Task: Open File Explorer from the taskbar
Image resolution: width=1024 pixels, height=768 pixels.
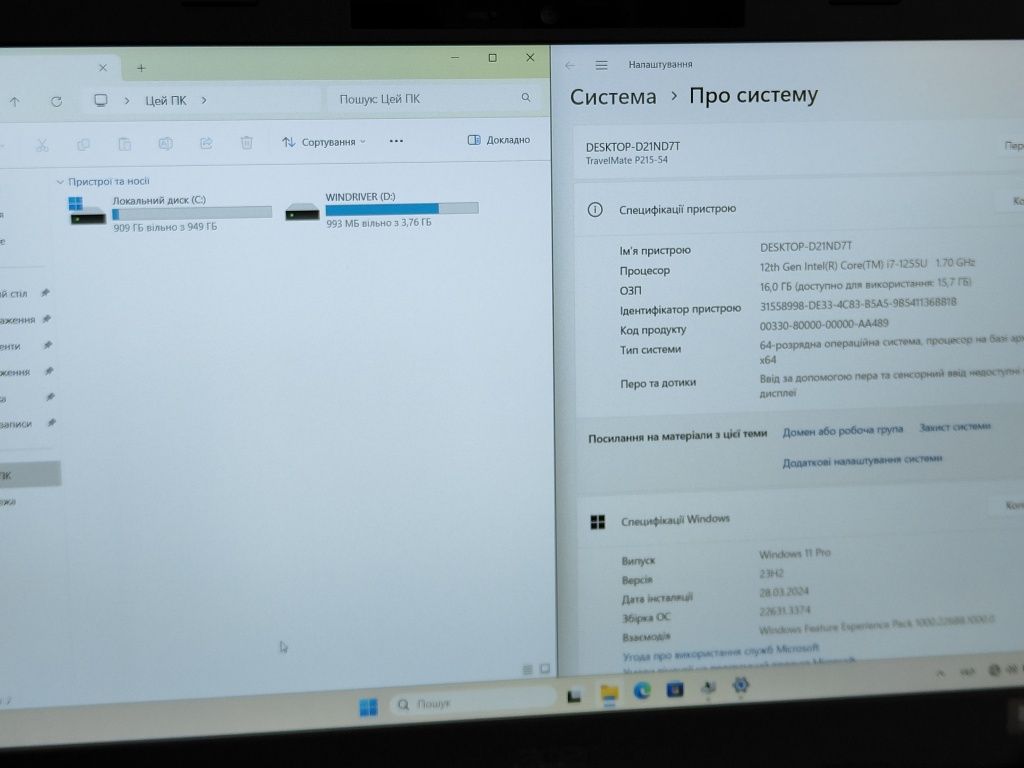Action: pos(609,694)
